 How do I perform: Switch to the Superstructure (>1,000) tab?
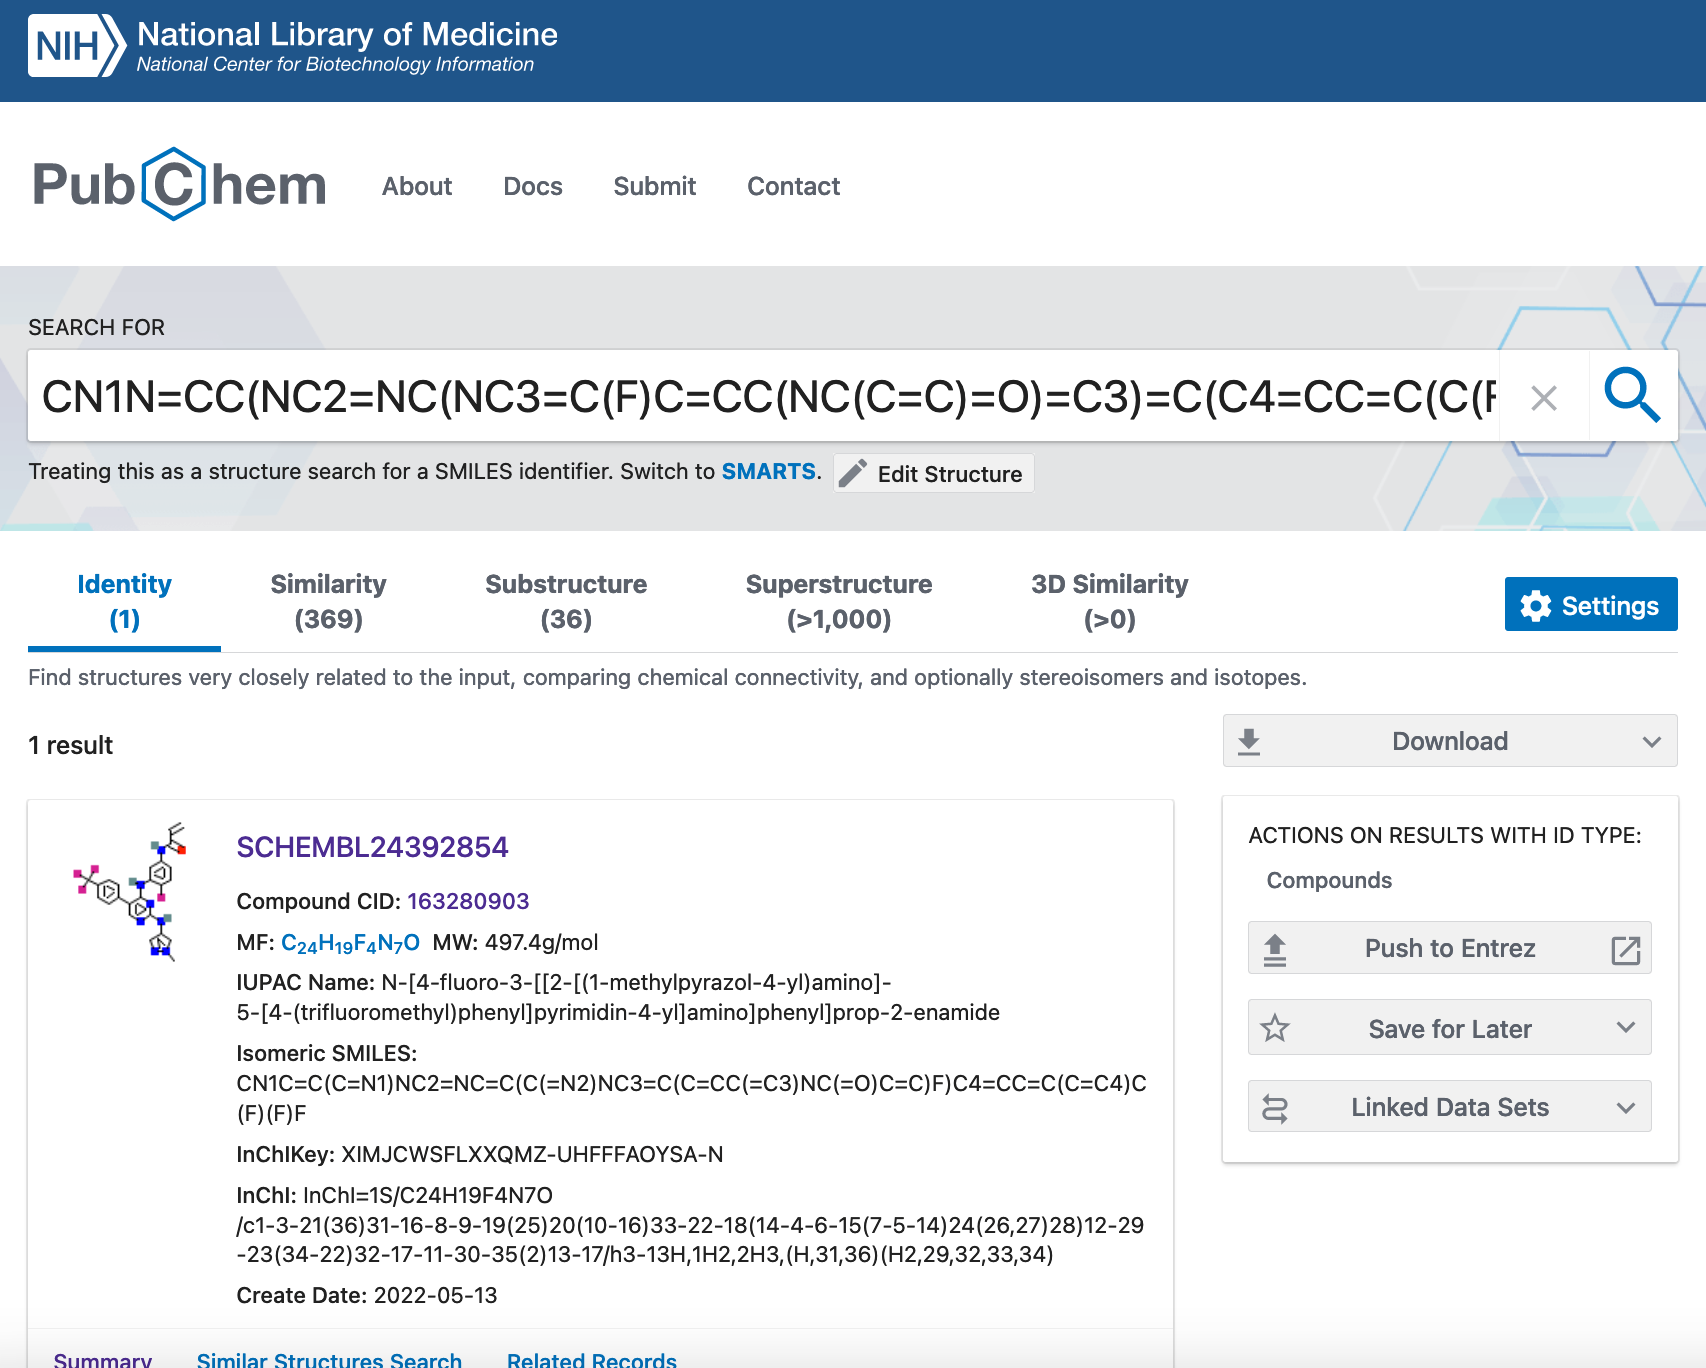tap(839, 602)
